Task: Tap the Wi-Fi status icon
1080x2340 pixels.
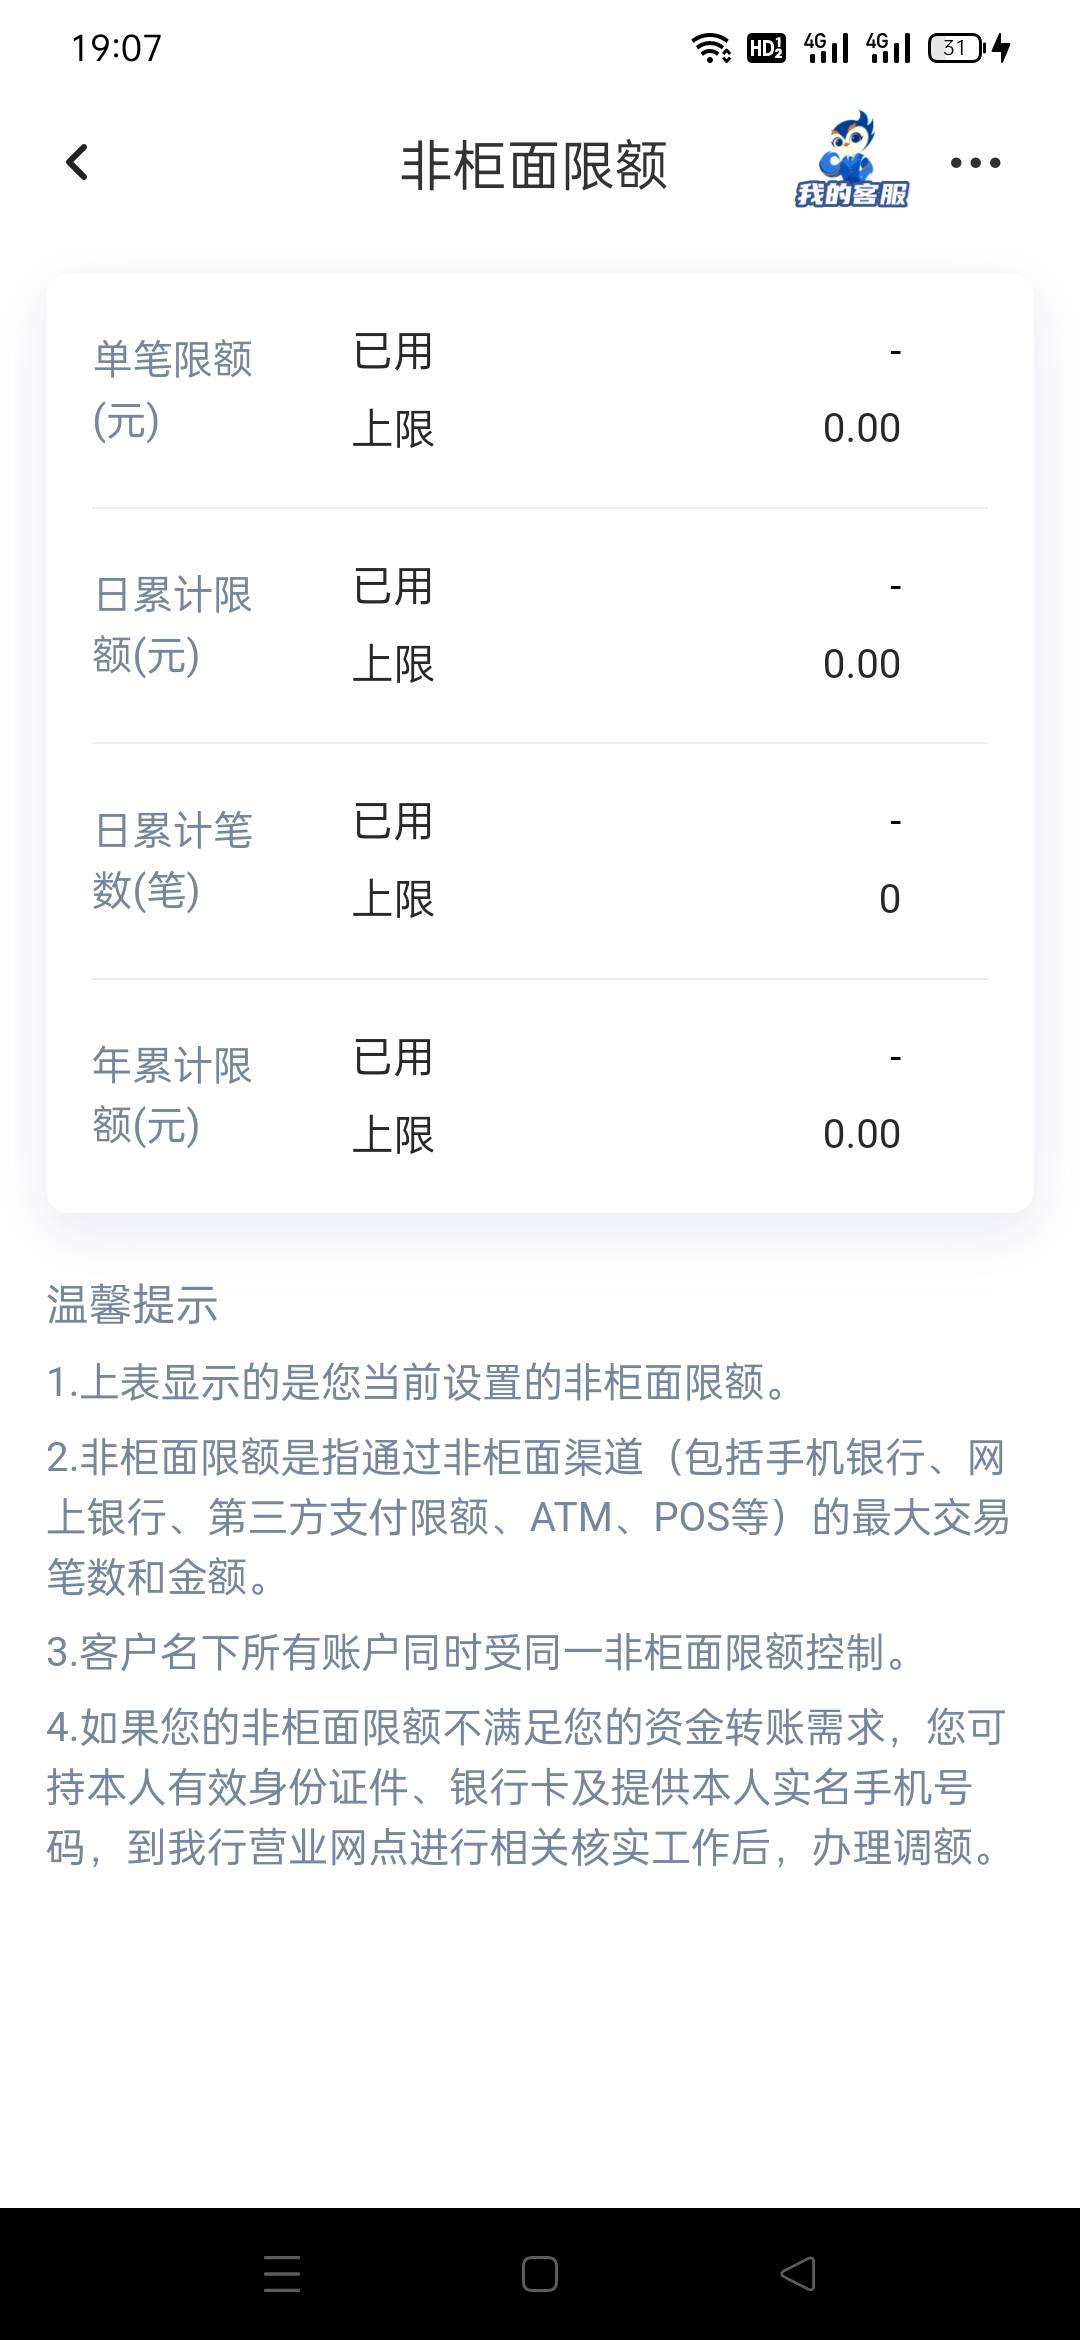Action: click(x=711, y=47)
